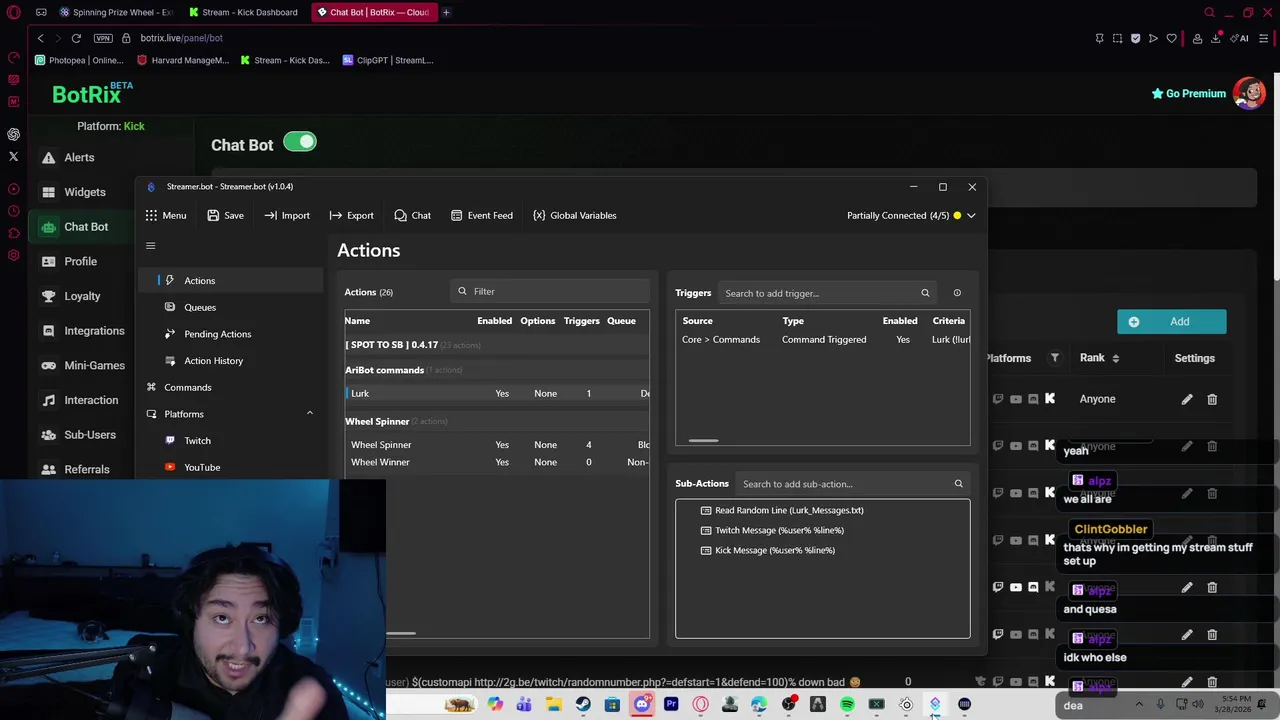Reload the botrix.live page
The width and height of the screenshot is (1280, 720).
pos(76,38)
